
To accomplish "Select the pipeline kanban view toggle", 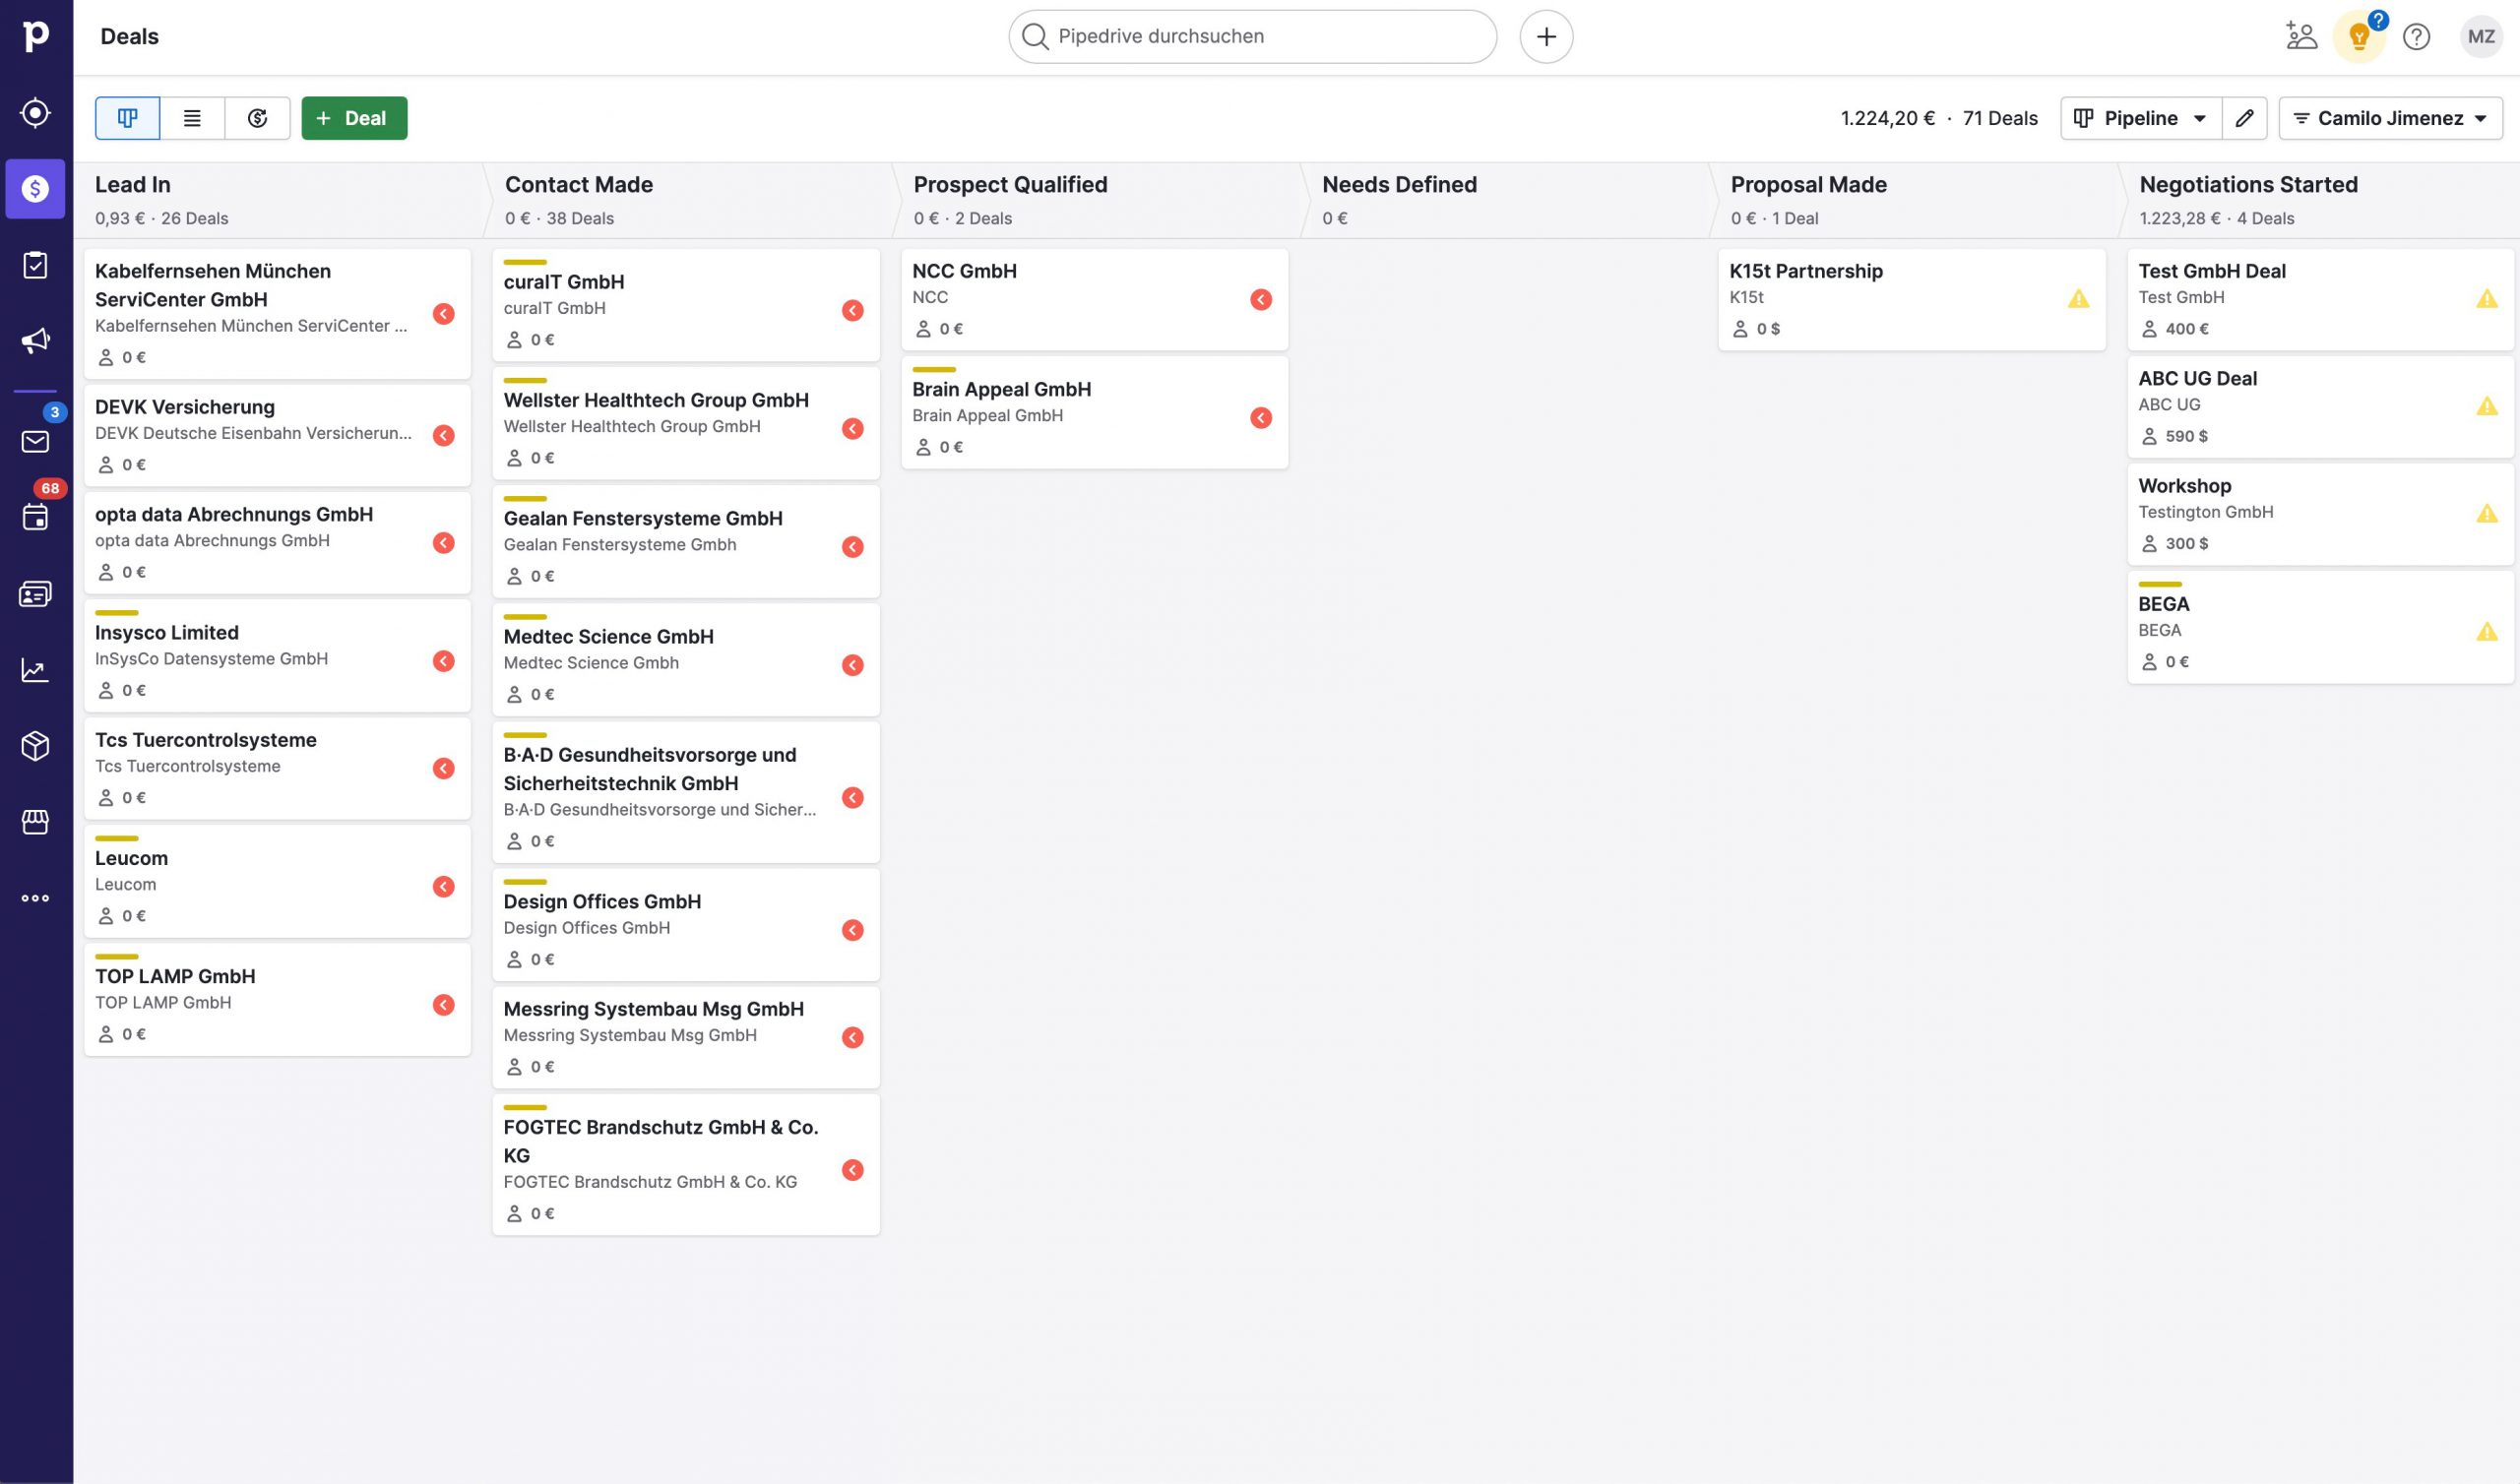I will tap(127, 118).
